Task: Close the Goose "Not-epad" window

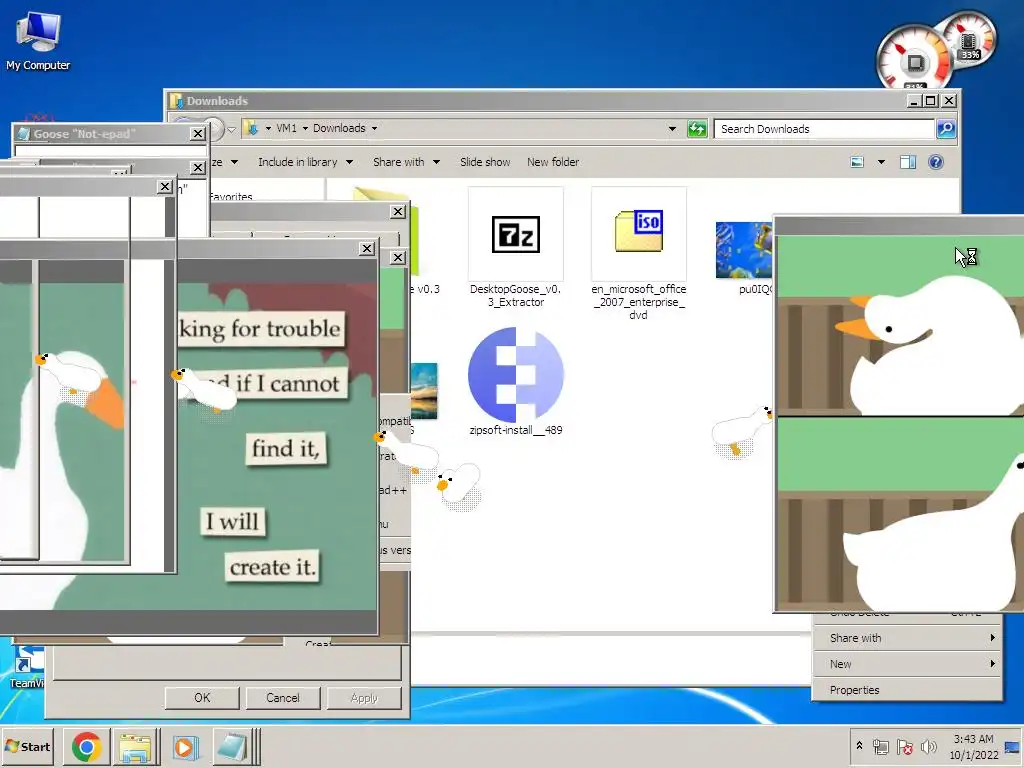Action: [x=198, y=134]
